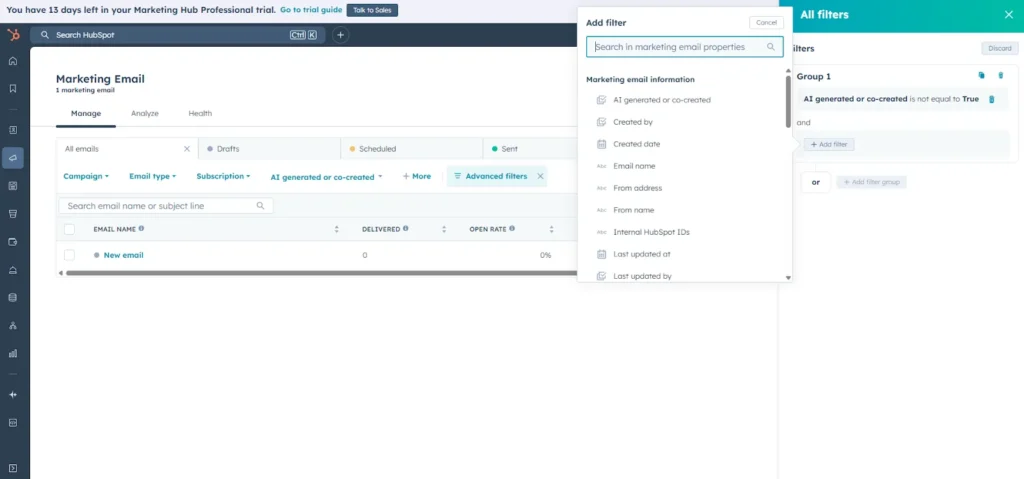Image resolution: width=1024 pixels, height=479 pixels.
Task: Click the Search email name or subject line field
Action: [x=166, y=206]
